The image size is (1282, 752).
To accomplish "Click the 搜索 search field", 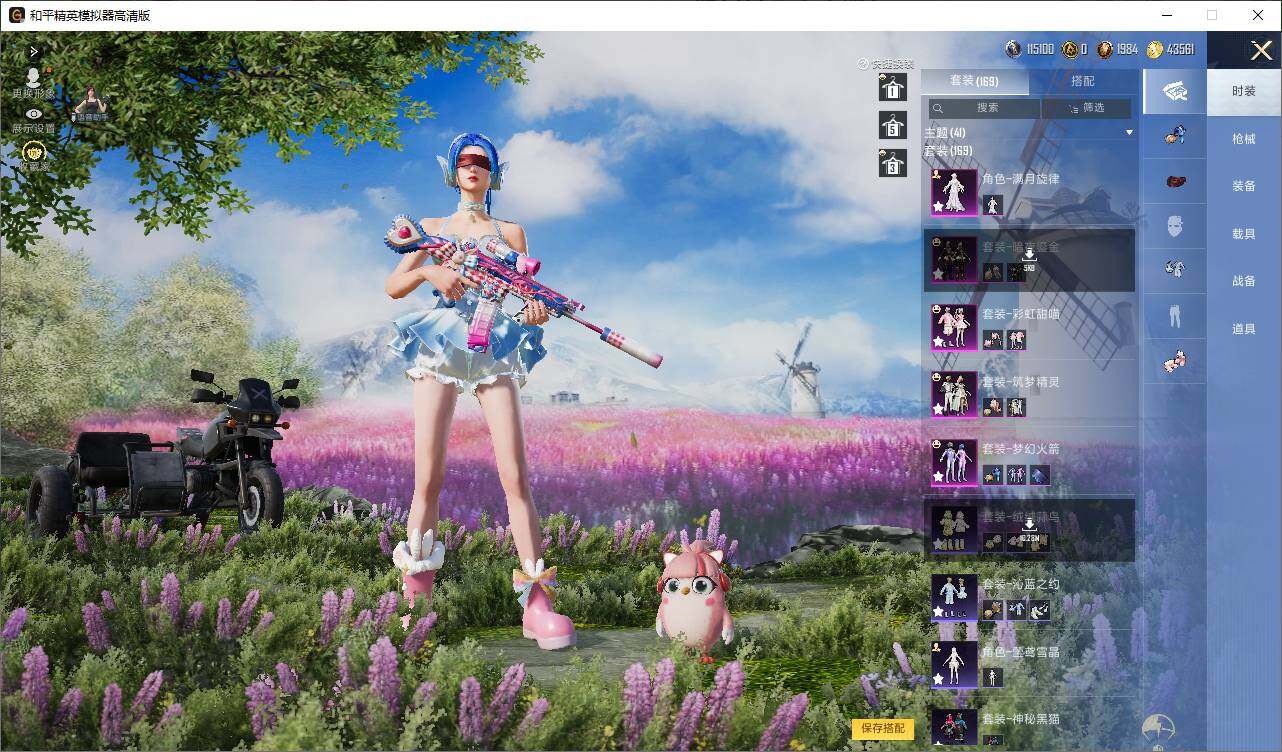I will click(985, 108).
